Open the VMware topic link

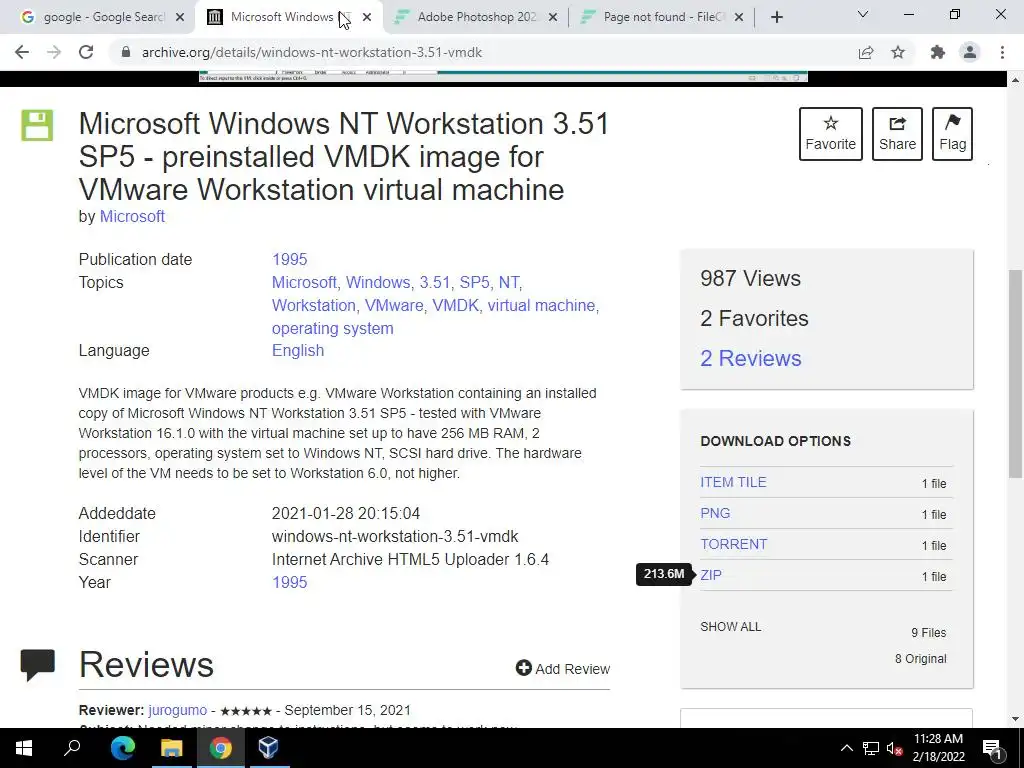point(394,306)
